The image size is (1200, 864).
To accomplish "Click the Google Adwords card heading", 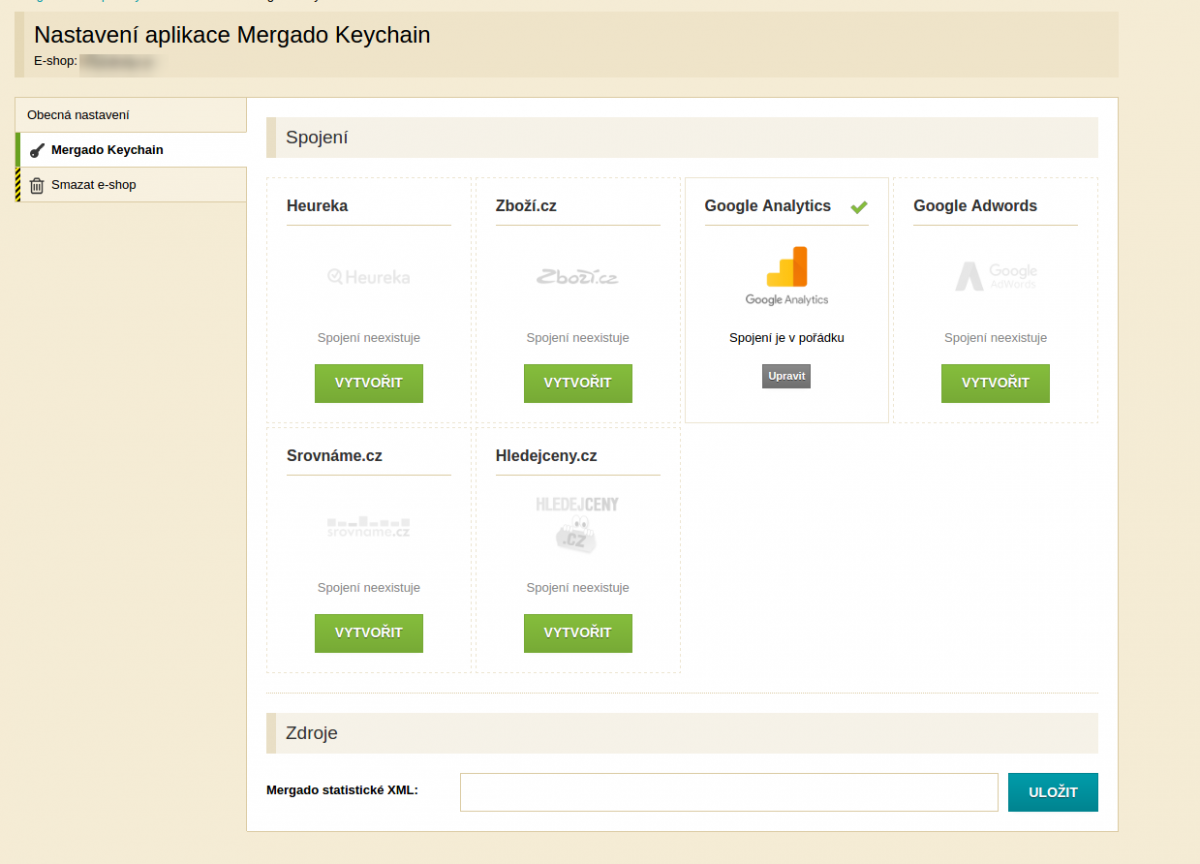I will [975, 206].
